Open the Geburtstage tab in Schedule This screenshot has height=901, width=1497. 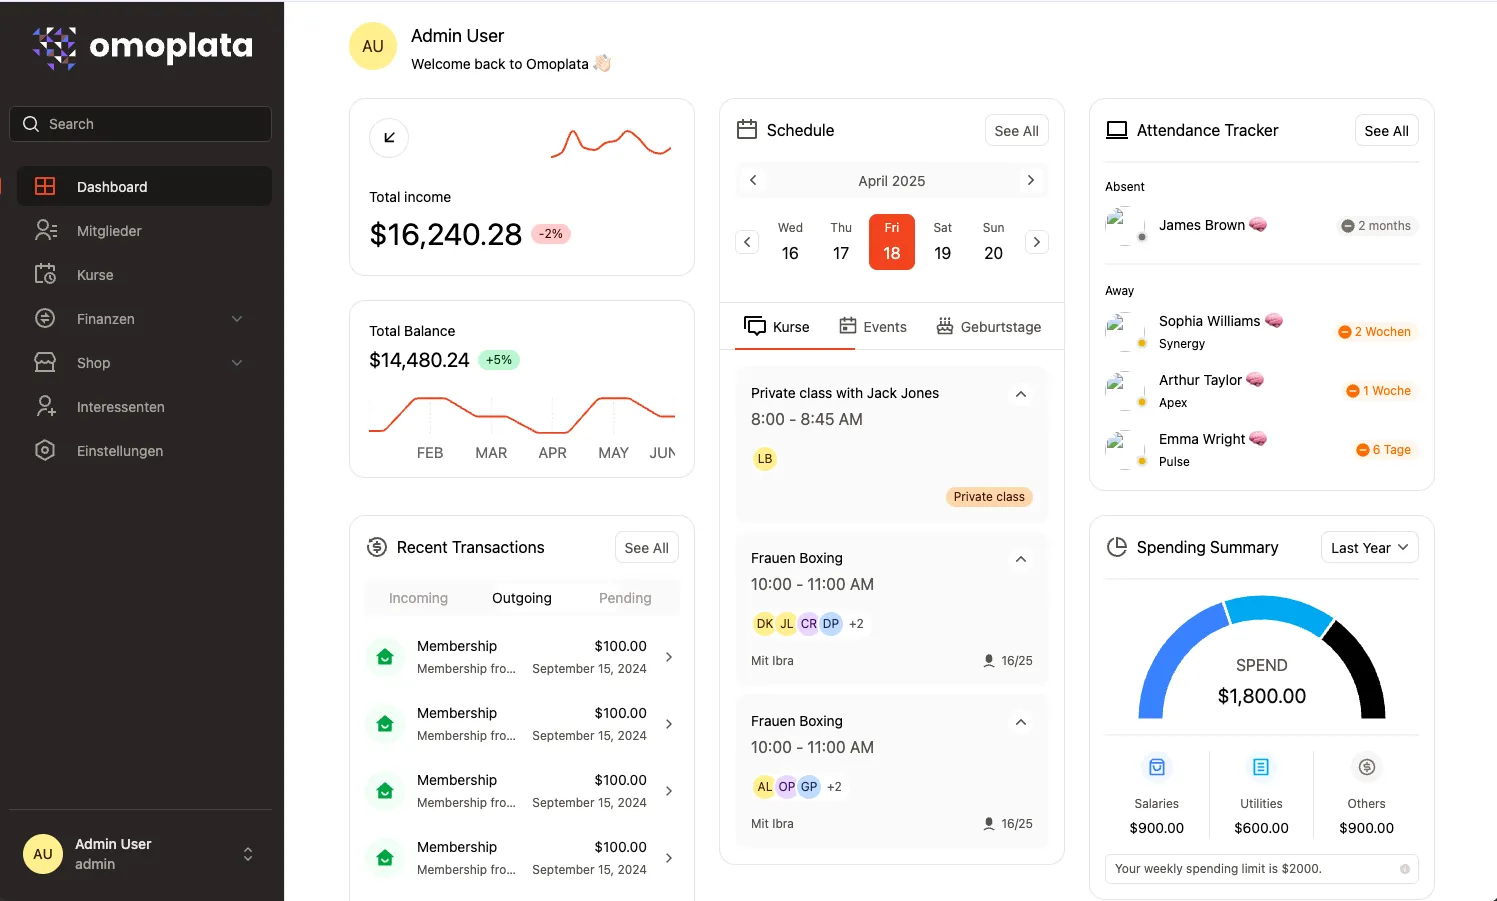(x=989, y=326)
